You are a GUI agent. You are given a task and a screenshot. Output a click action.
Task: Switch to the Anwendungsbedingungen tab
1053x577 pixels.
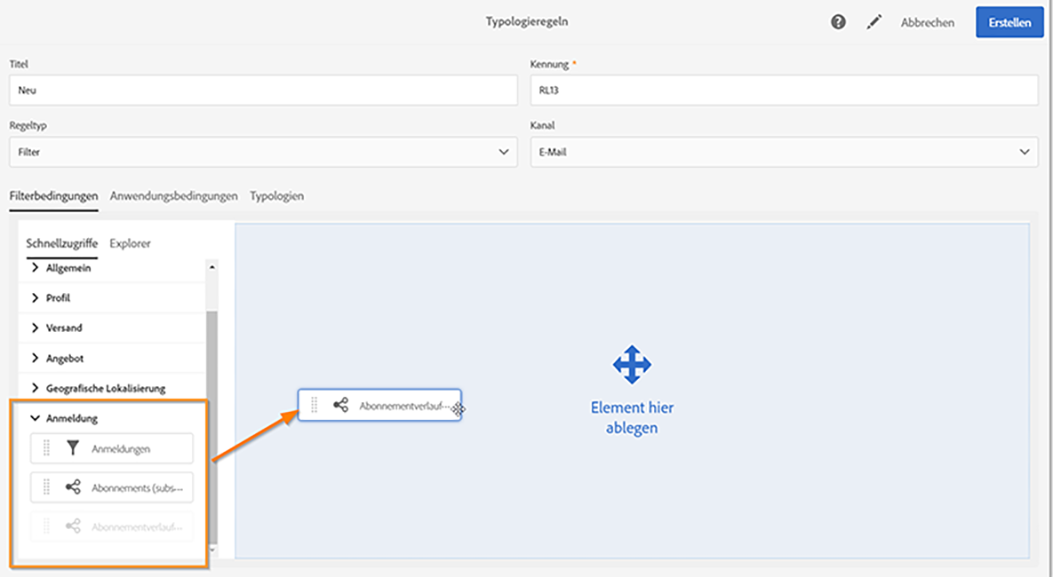click(174, 196)
